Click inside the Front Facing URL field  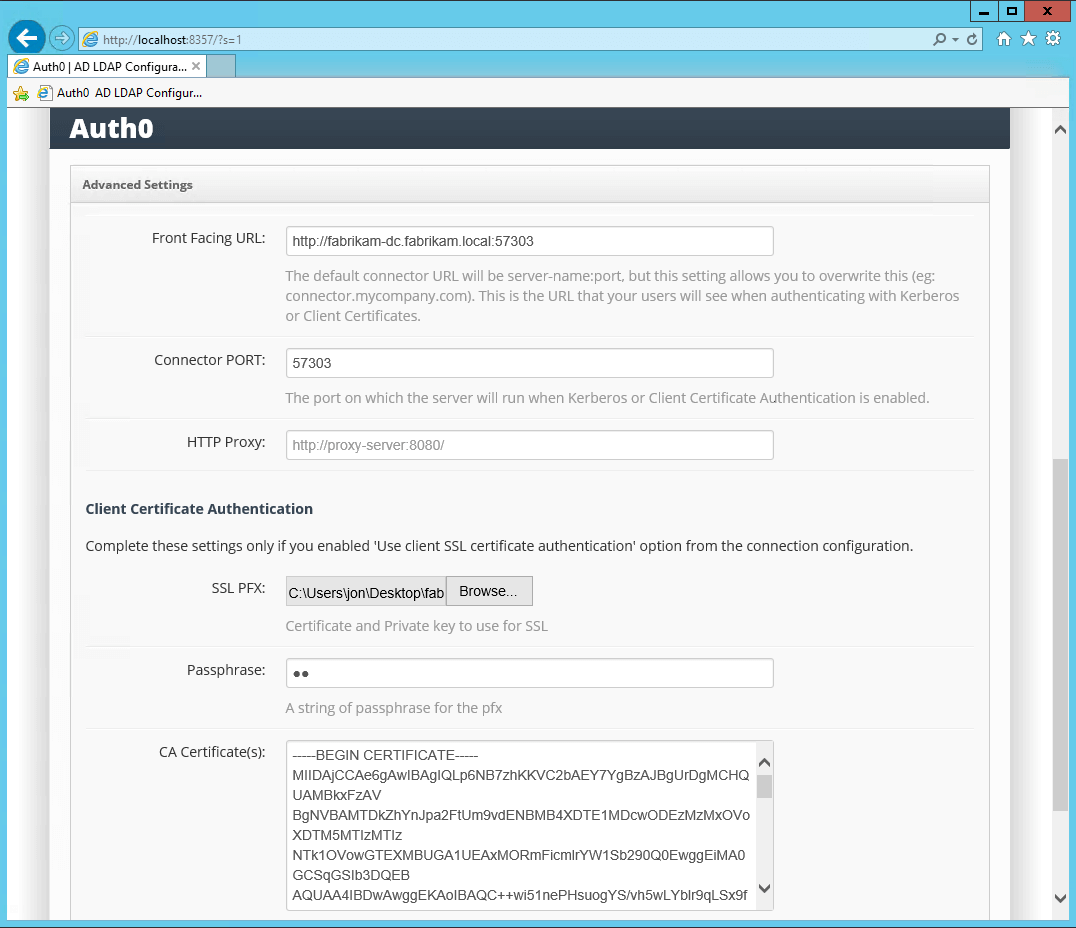click(x=529, y=241)
